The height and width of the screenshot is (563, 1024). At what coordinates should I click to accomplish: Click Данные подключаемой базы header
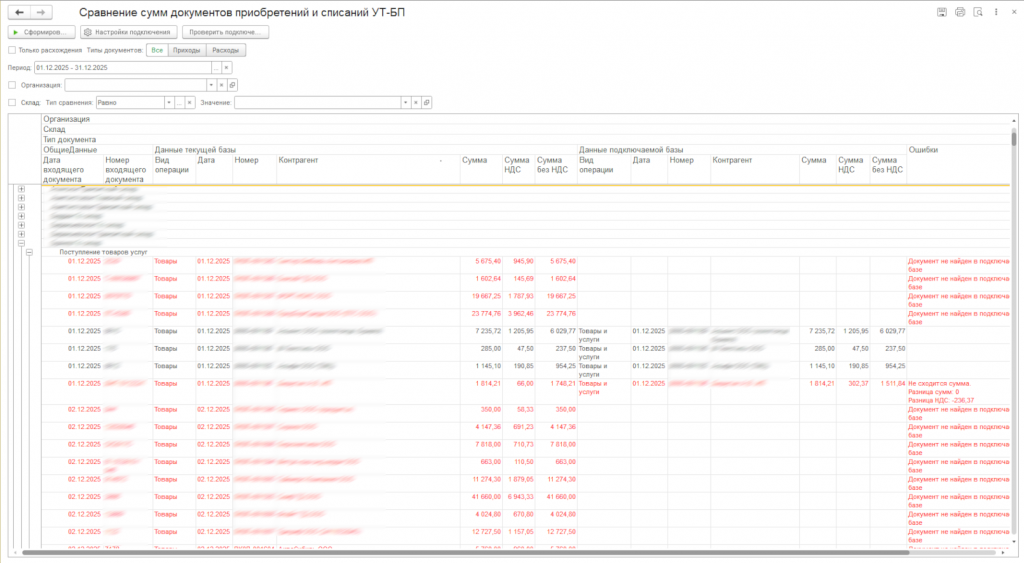click(631, 150)
